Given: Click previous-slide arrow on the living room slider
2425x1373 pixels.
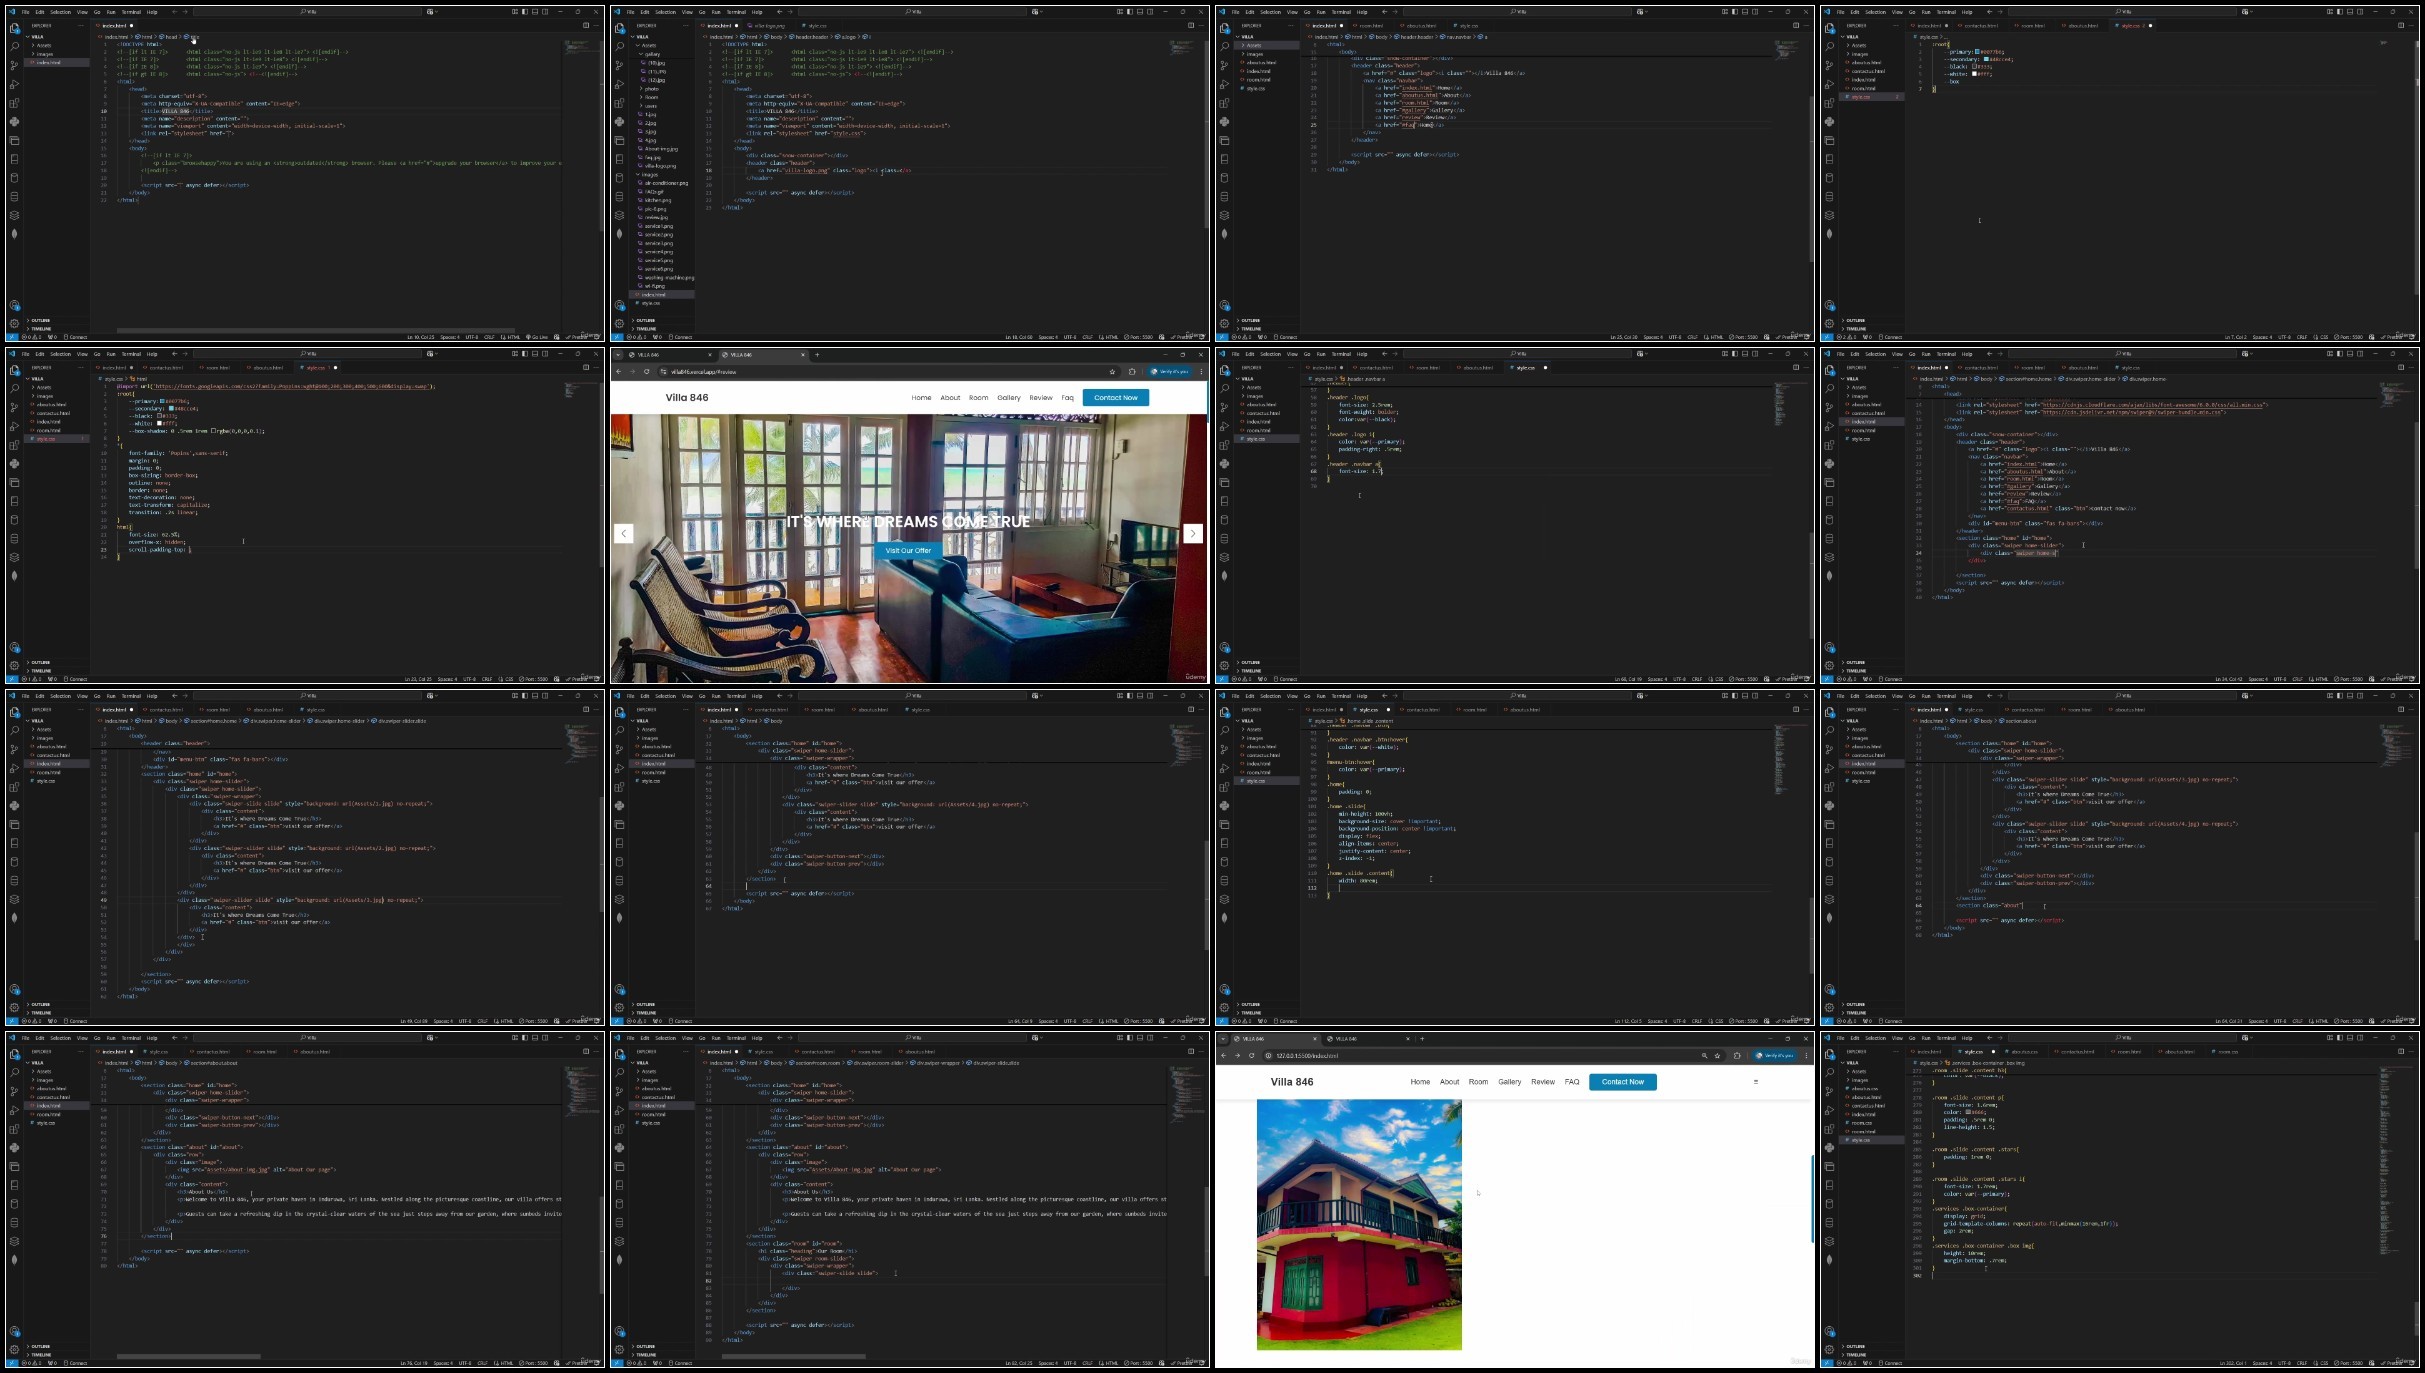Looking at the screenshot, I should (x=623, y=533).
